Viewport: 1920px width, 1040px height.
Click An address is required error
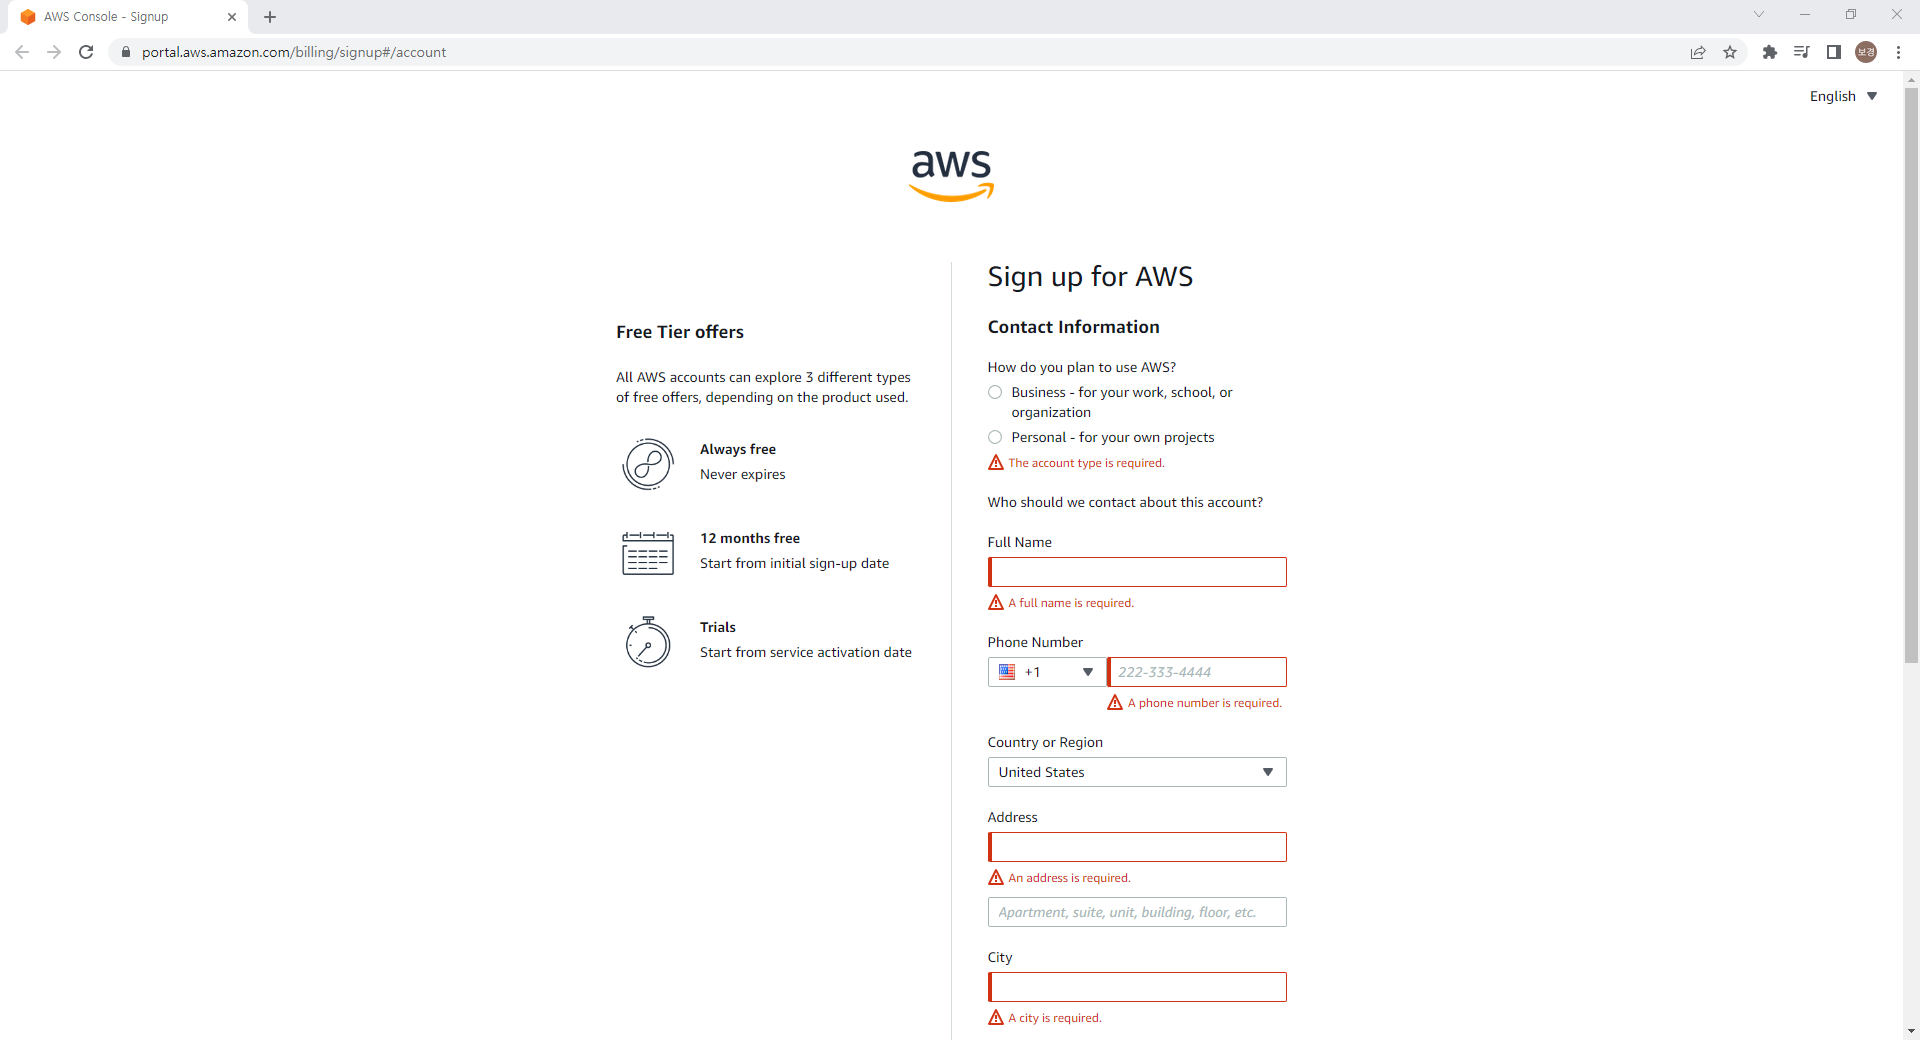(x=1069, y=878)
